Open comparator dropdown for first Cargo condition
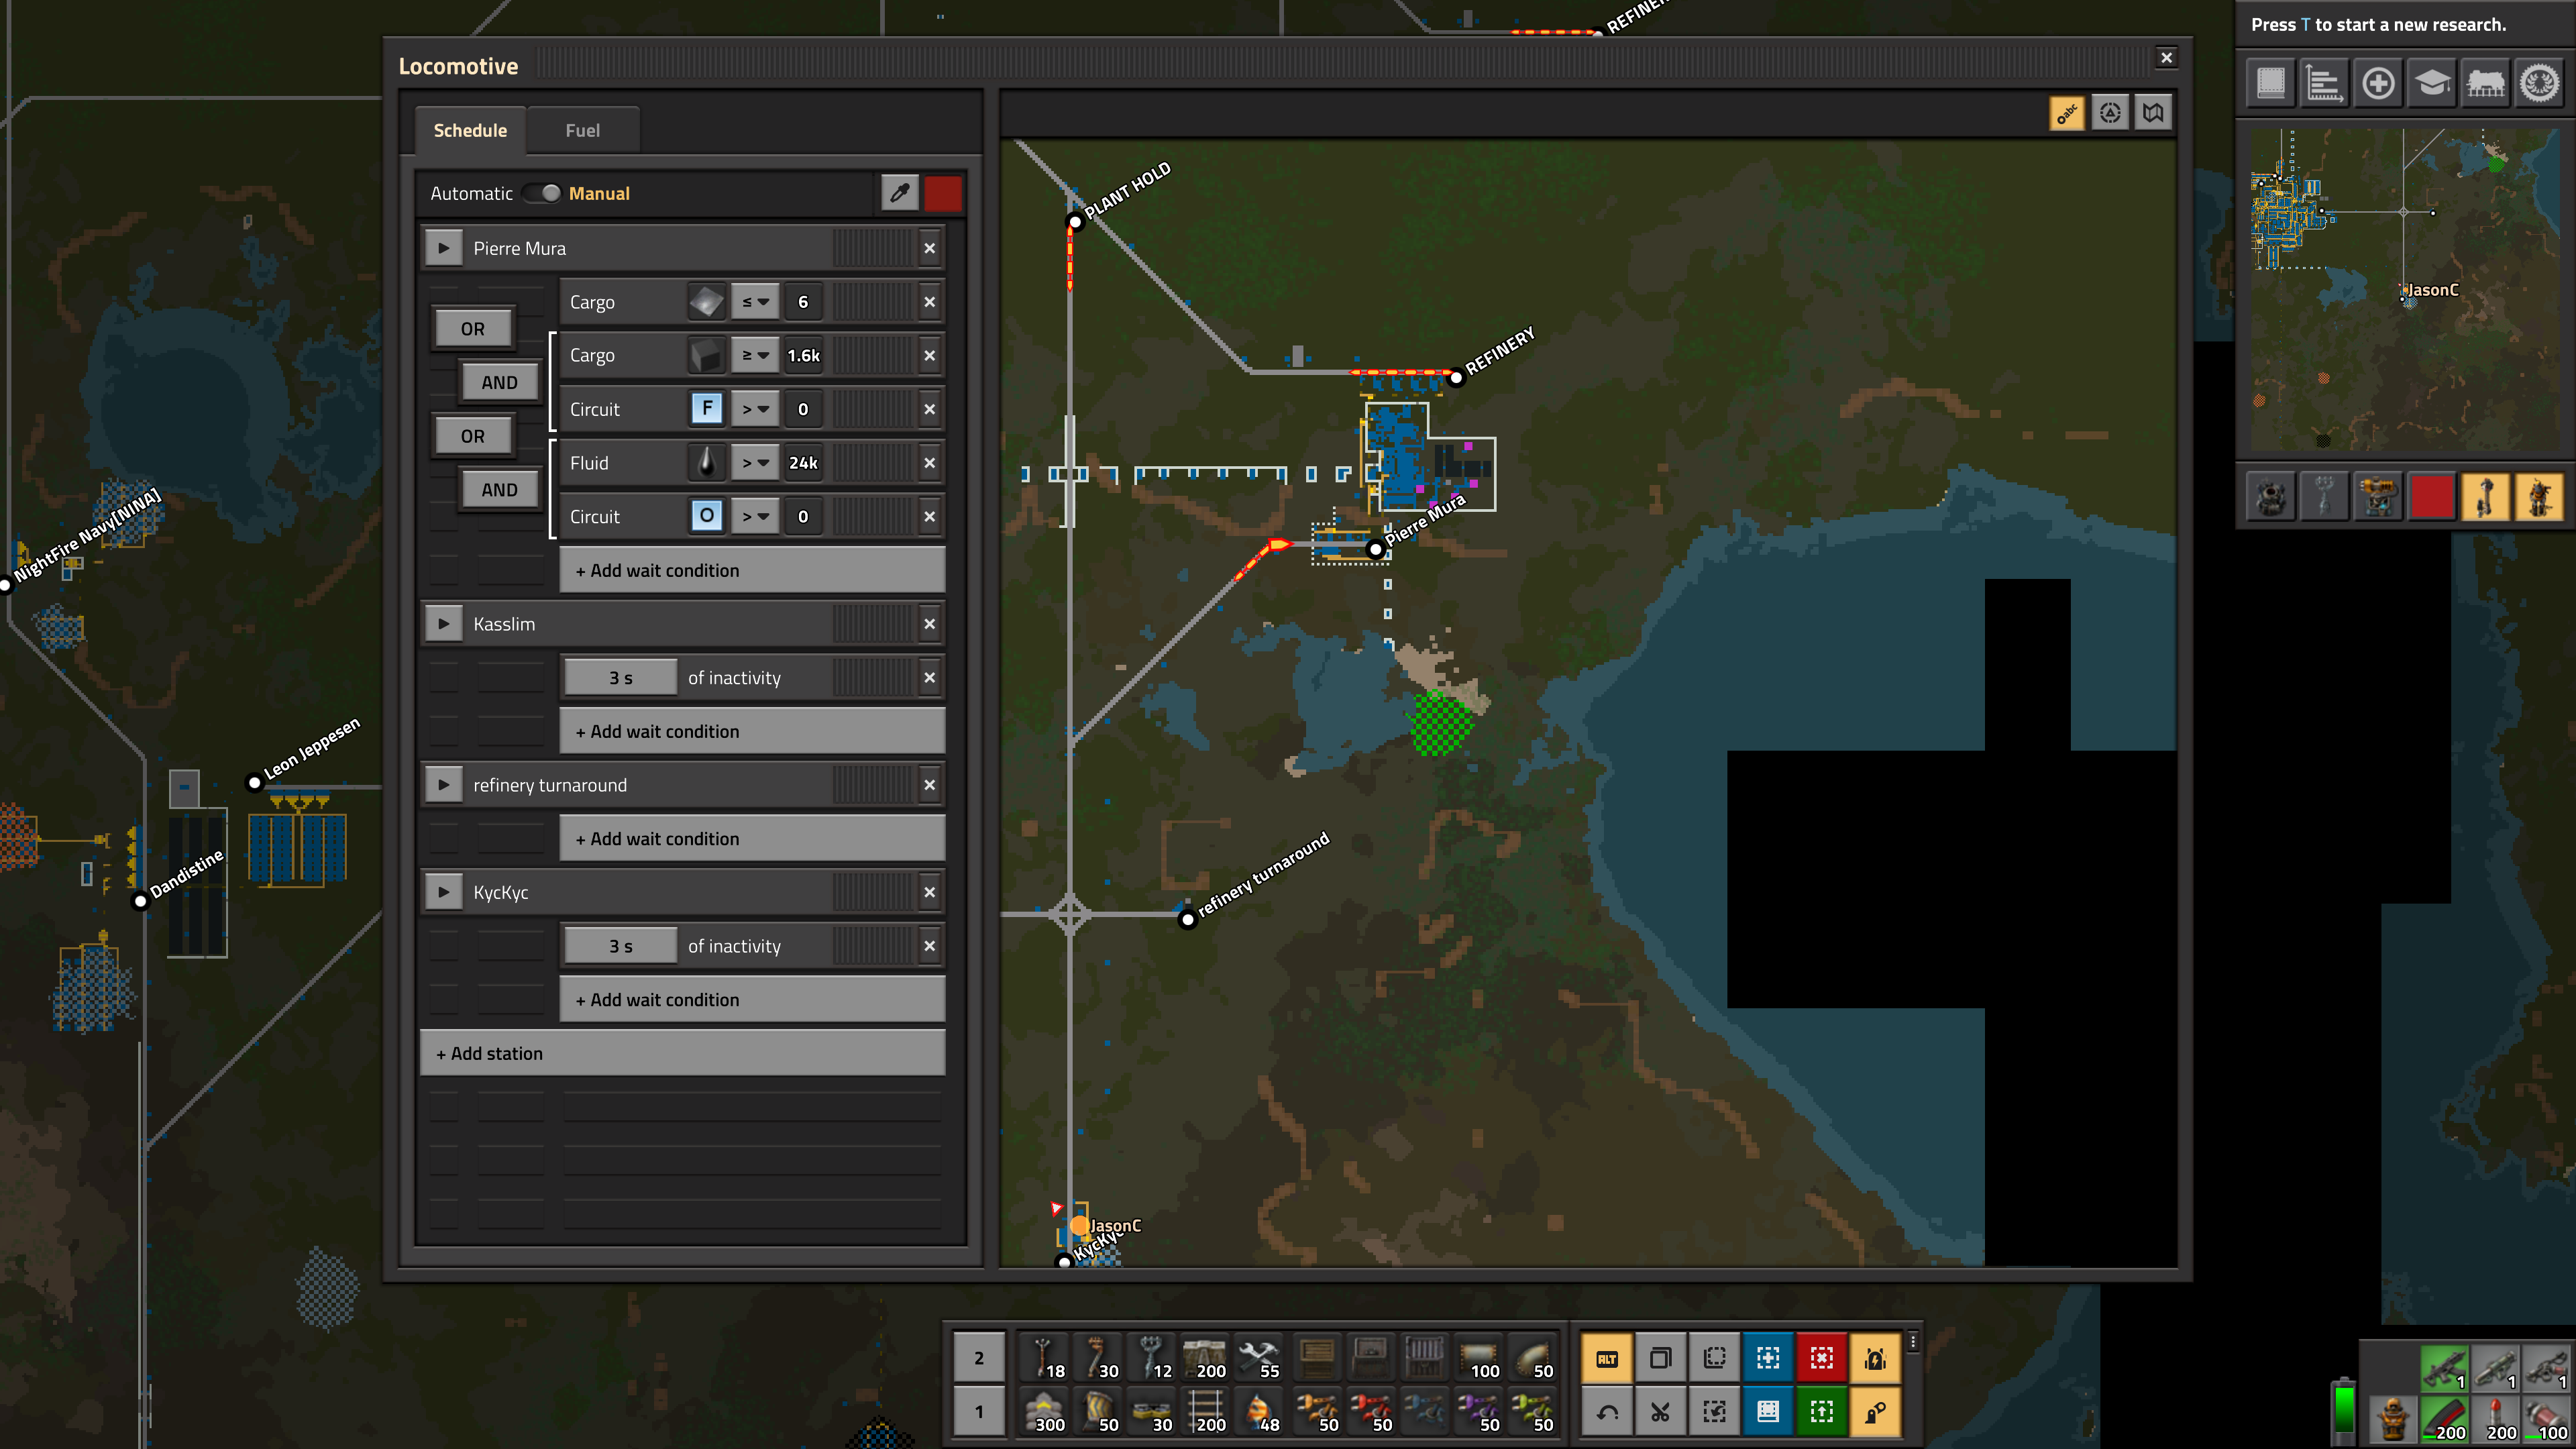Image resolution: width=2576 pixels, height=1449 pixels. pyautogui.click(x=754, y=302)
